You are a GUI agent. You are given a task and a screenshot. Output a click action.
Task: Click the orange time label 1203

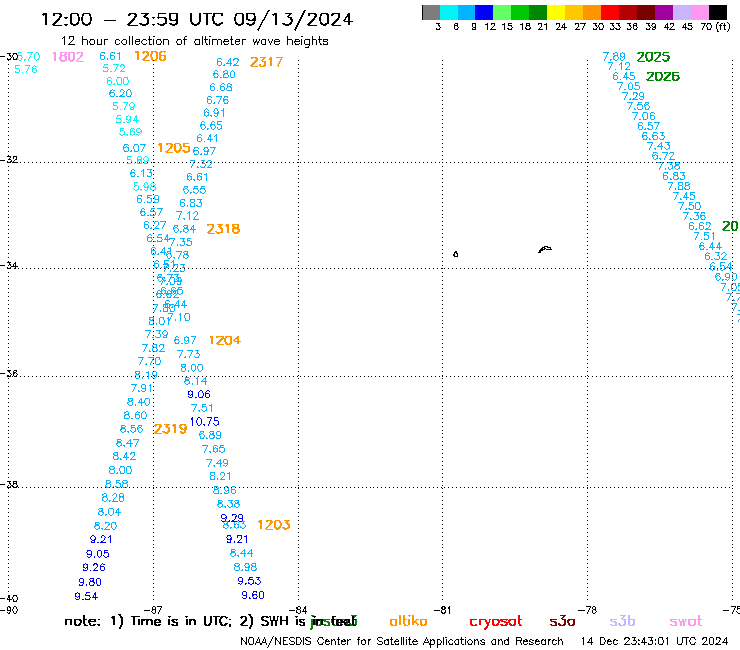click(274, 525)
